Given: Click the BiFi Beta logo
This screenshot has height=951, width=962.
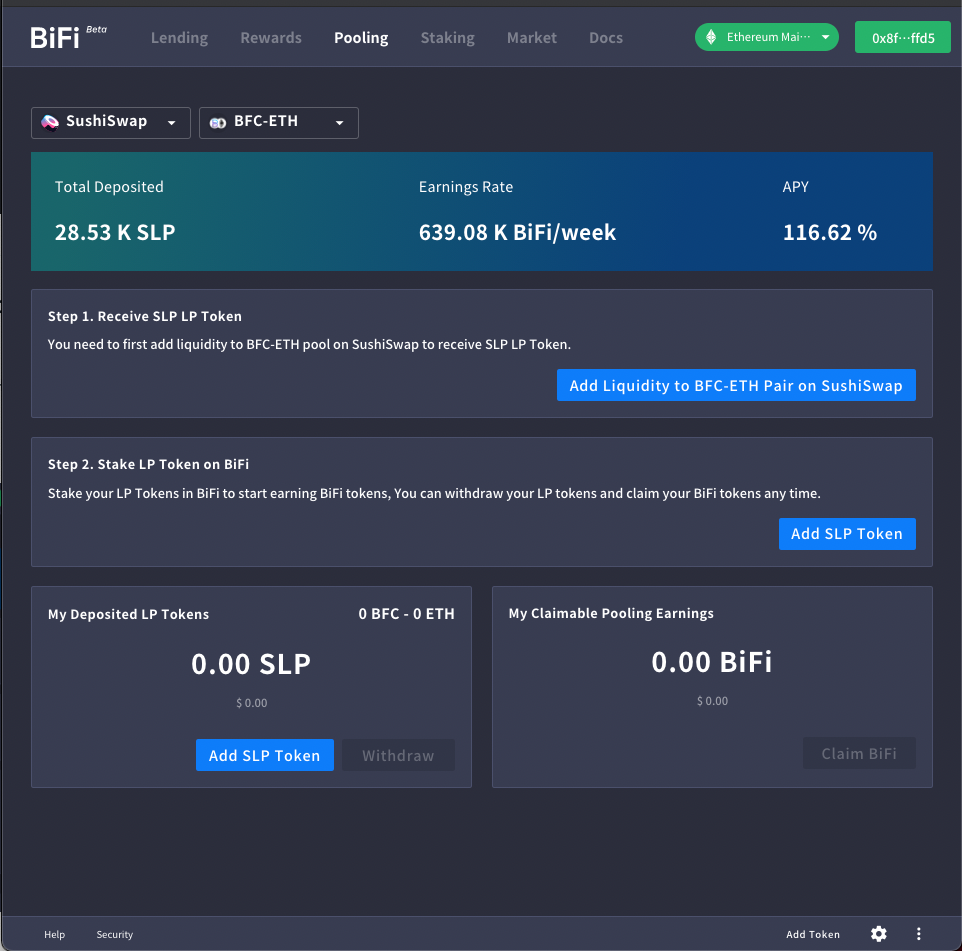Looking at the screenshot, I should 68,37.
